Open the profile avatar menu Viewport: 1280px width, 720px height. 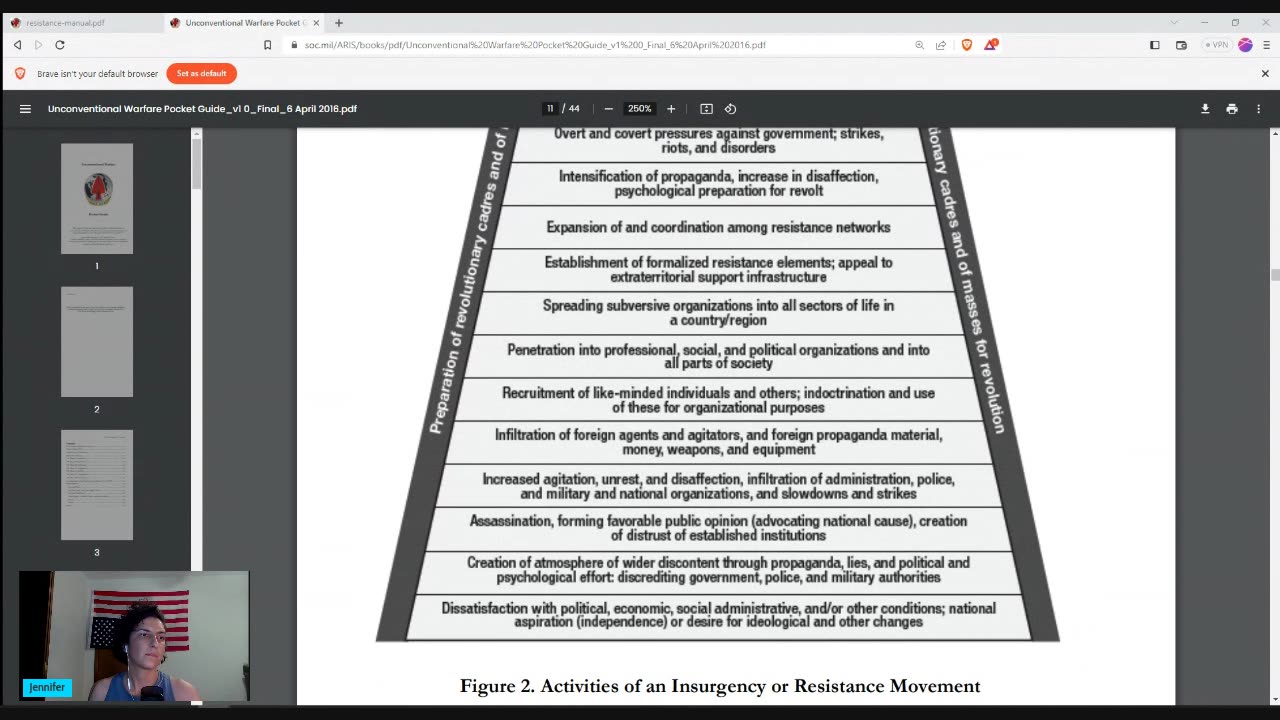click(x=1245, y=45)
